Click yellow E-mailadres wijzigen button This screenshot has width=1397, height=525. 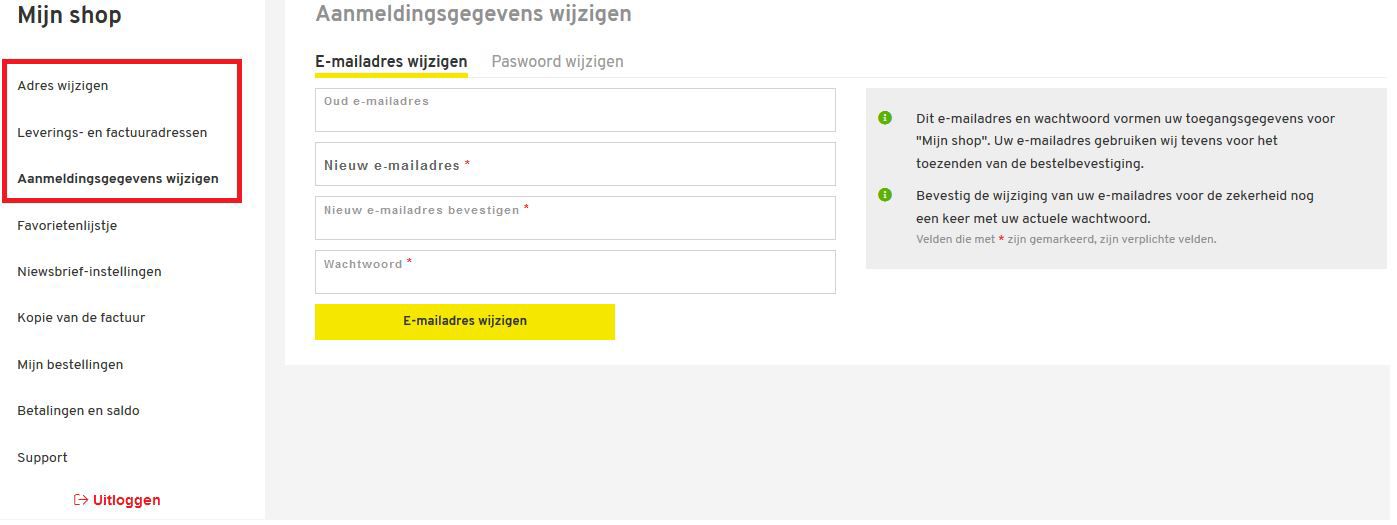pos(465,322)
